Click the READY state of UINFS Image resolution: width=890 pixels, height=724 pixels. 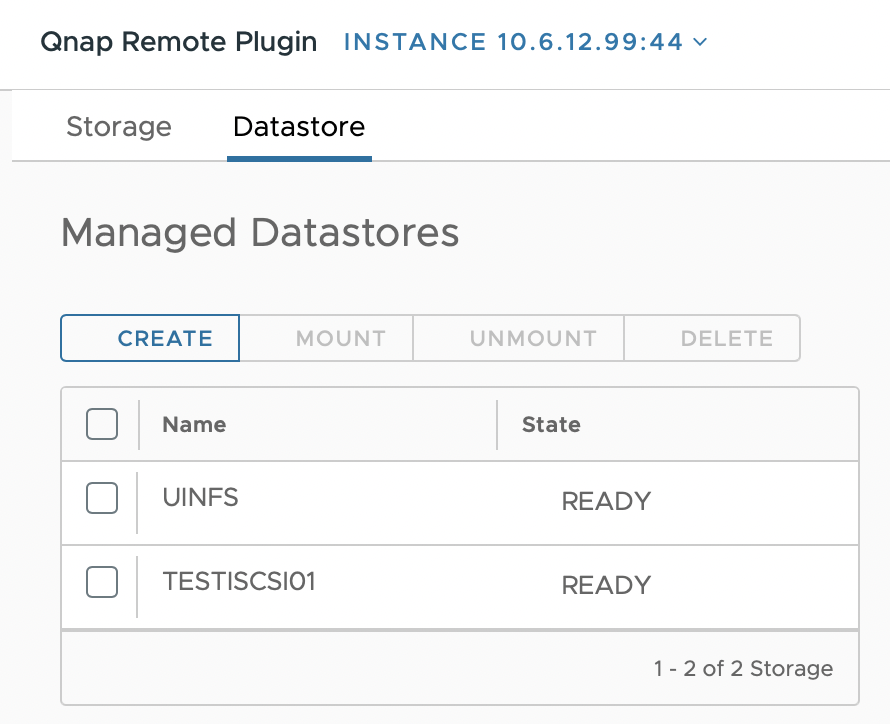(606, 501)
